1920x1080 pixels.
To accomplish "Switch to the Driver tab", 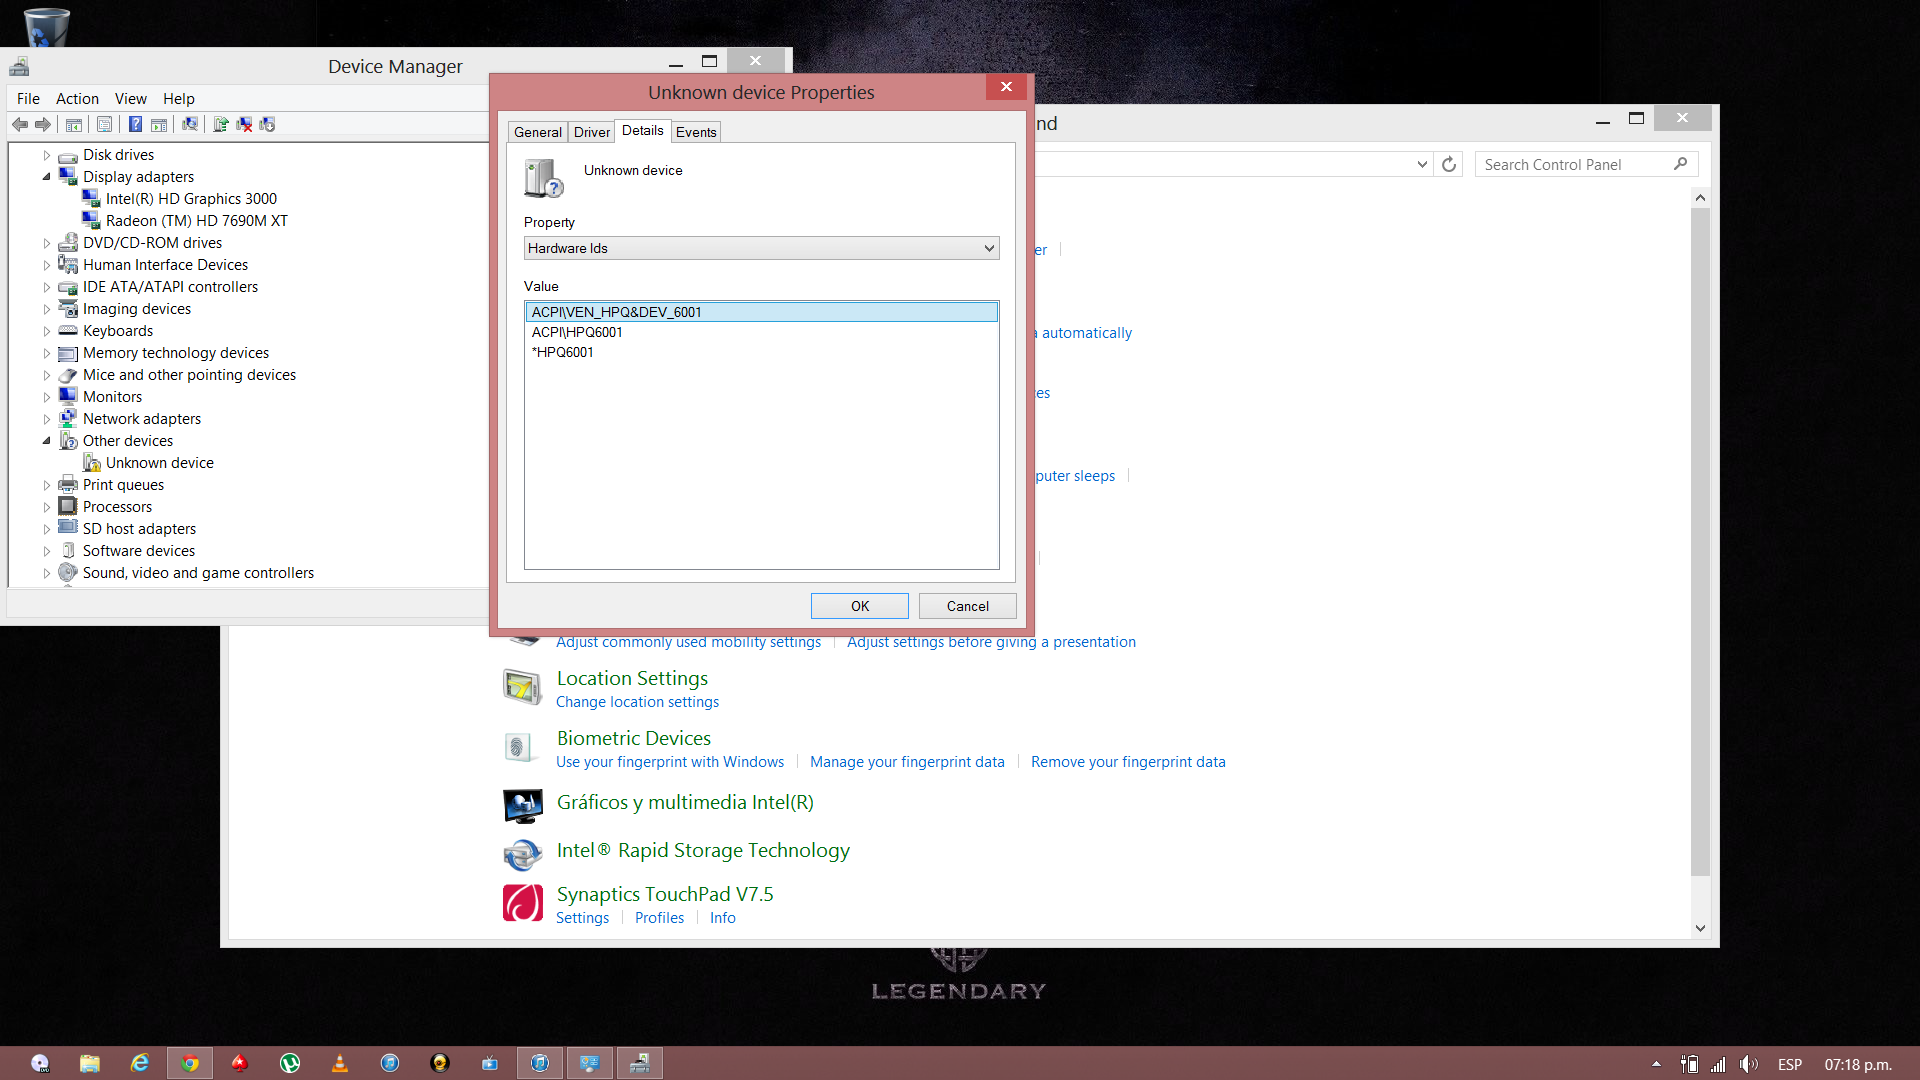I will click(592, 132).
